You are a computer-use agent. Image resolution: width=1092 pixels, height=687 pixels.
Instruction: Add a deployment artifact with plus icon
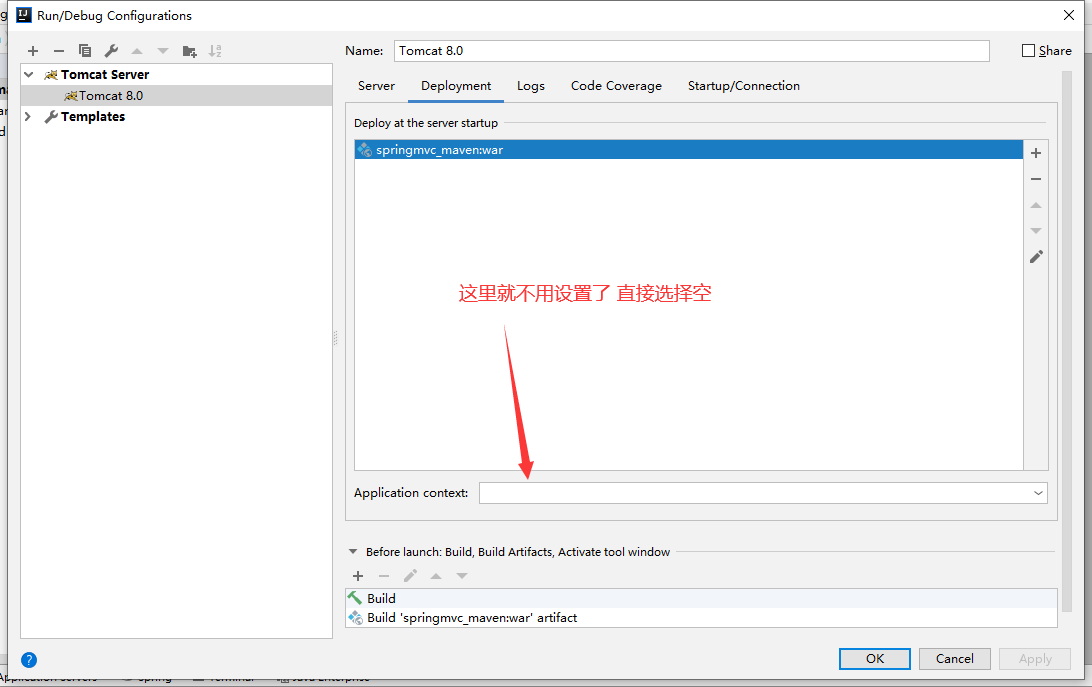(x=1036, y=153)
